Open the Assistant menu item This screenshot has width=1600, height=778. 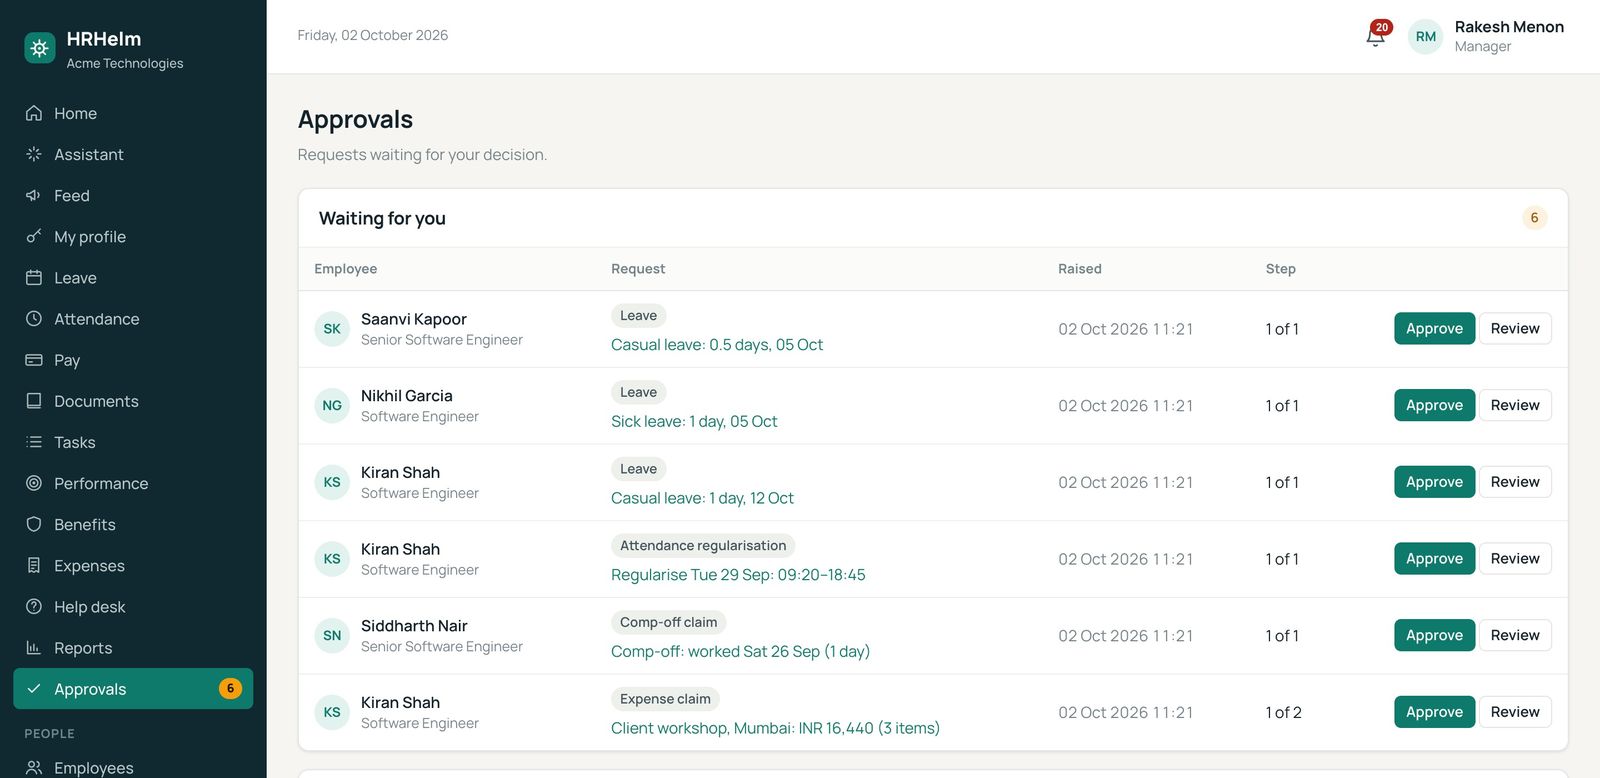(133, 154)
